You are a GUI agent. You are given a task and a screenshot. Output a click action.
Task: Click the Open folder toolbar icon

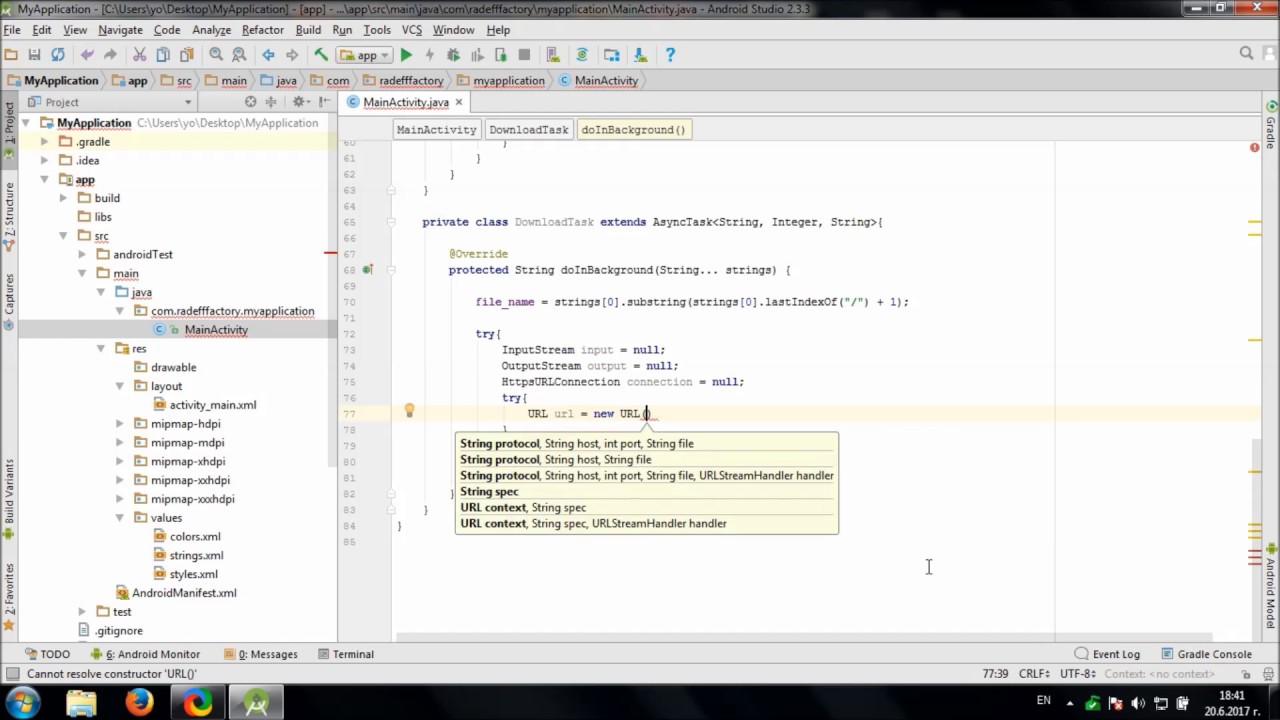point(11,55)
